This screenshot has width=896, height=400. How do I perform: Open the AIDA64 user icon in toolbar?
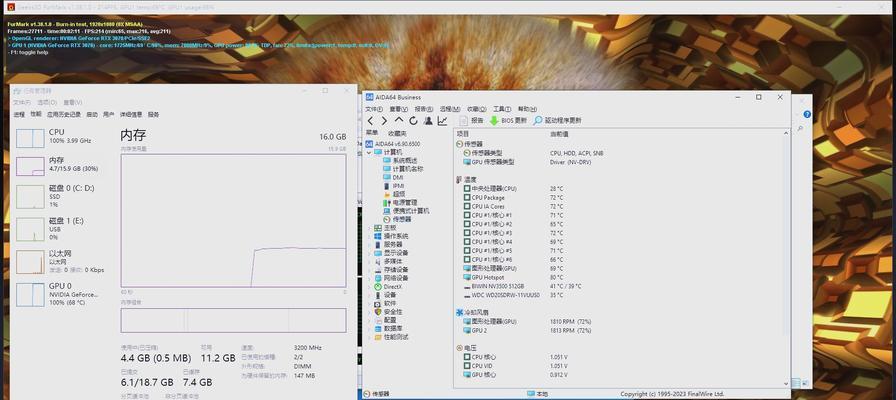pos(427,121)
